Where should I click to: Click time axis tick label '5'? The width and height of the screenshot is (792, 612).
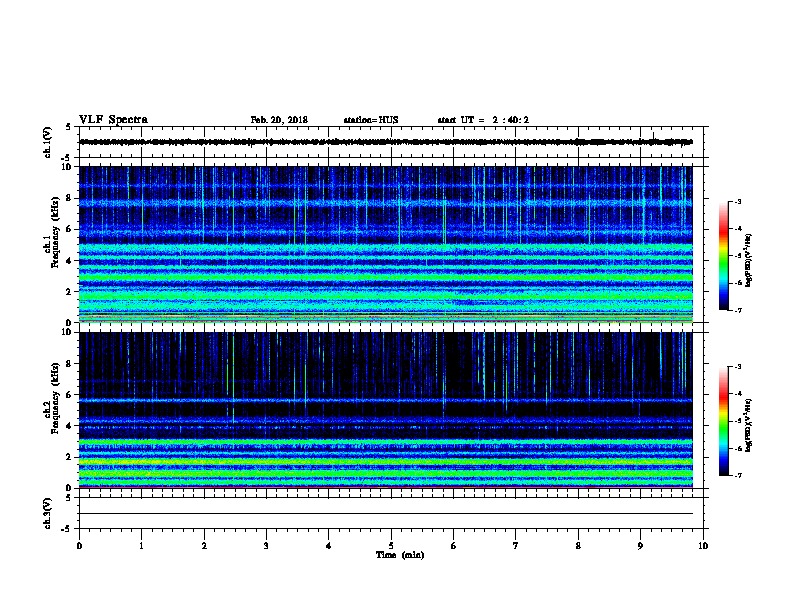[391, 545]
